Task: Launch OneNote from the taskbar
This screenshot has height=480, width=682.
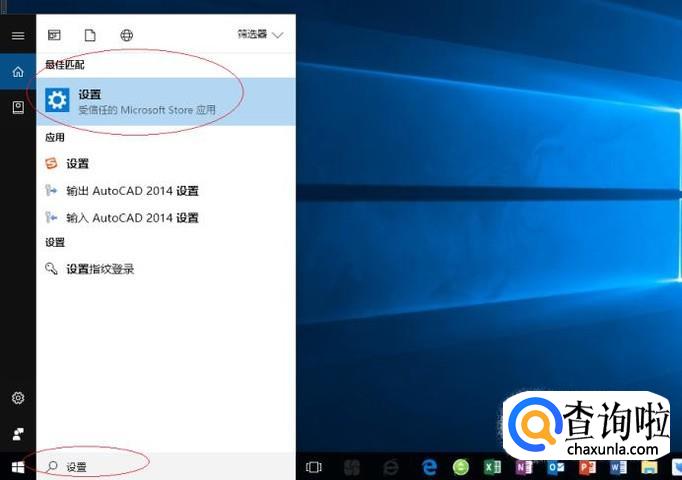Action: 524,467
